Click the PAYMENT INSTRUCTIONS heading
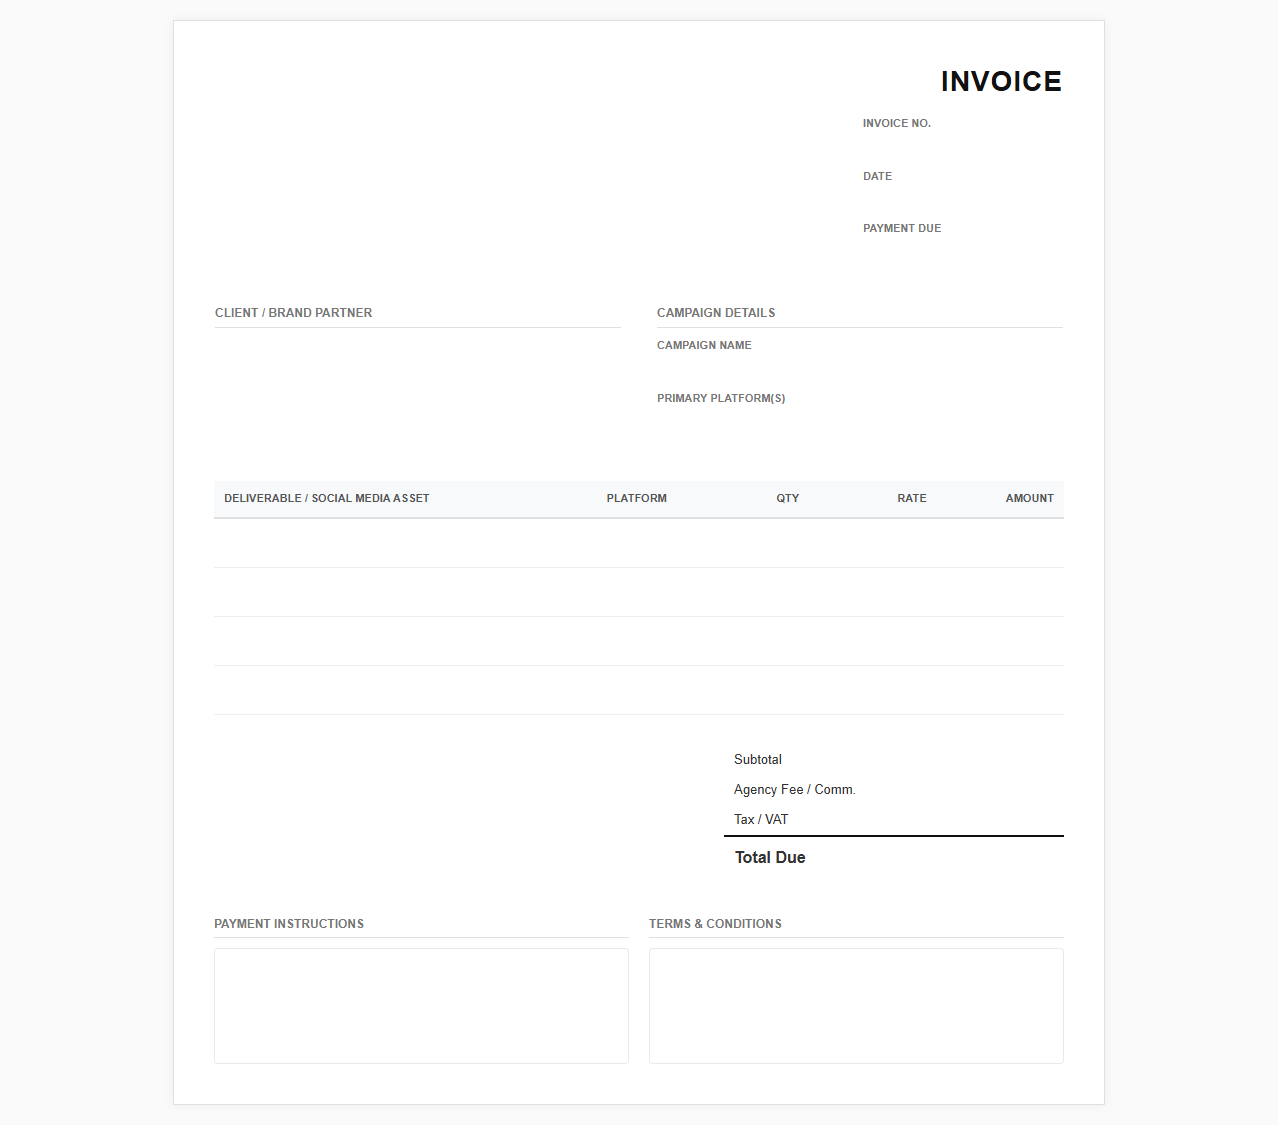The image size is (1278, 1125). 289,924
